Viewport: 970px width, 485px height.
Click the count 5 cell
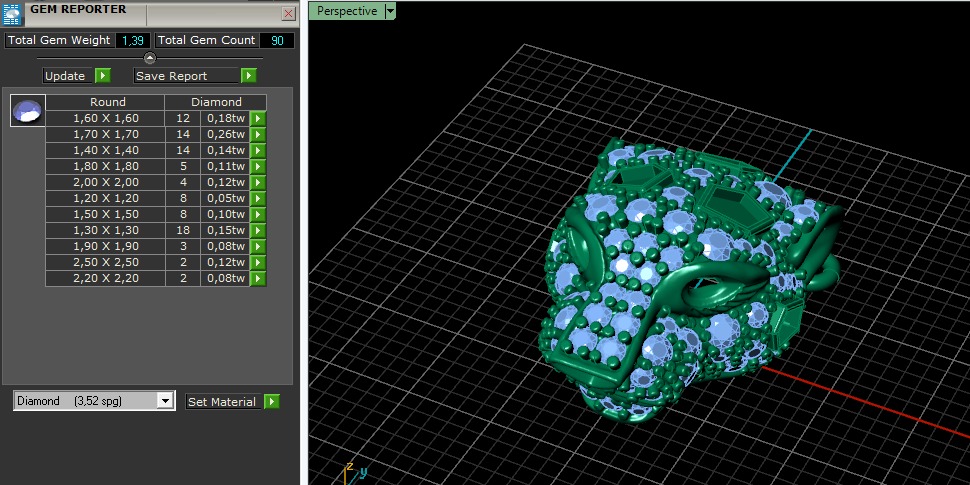point(182,166)
